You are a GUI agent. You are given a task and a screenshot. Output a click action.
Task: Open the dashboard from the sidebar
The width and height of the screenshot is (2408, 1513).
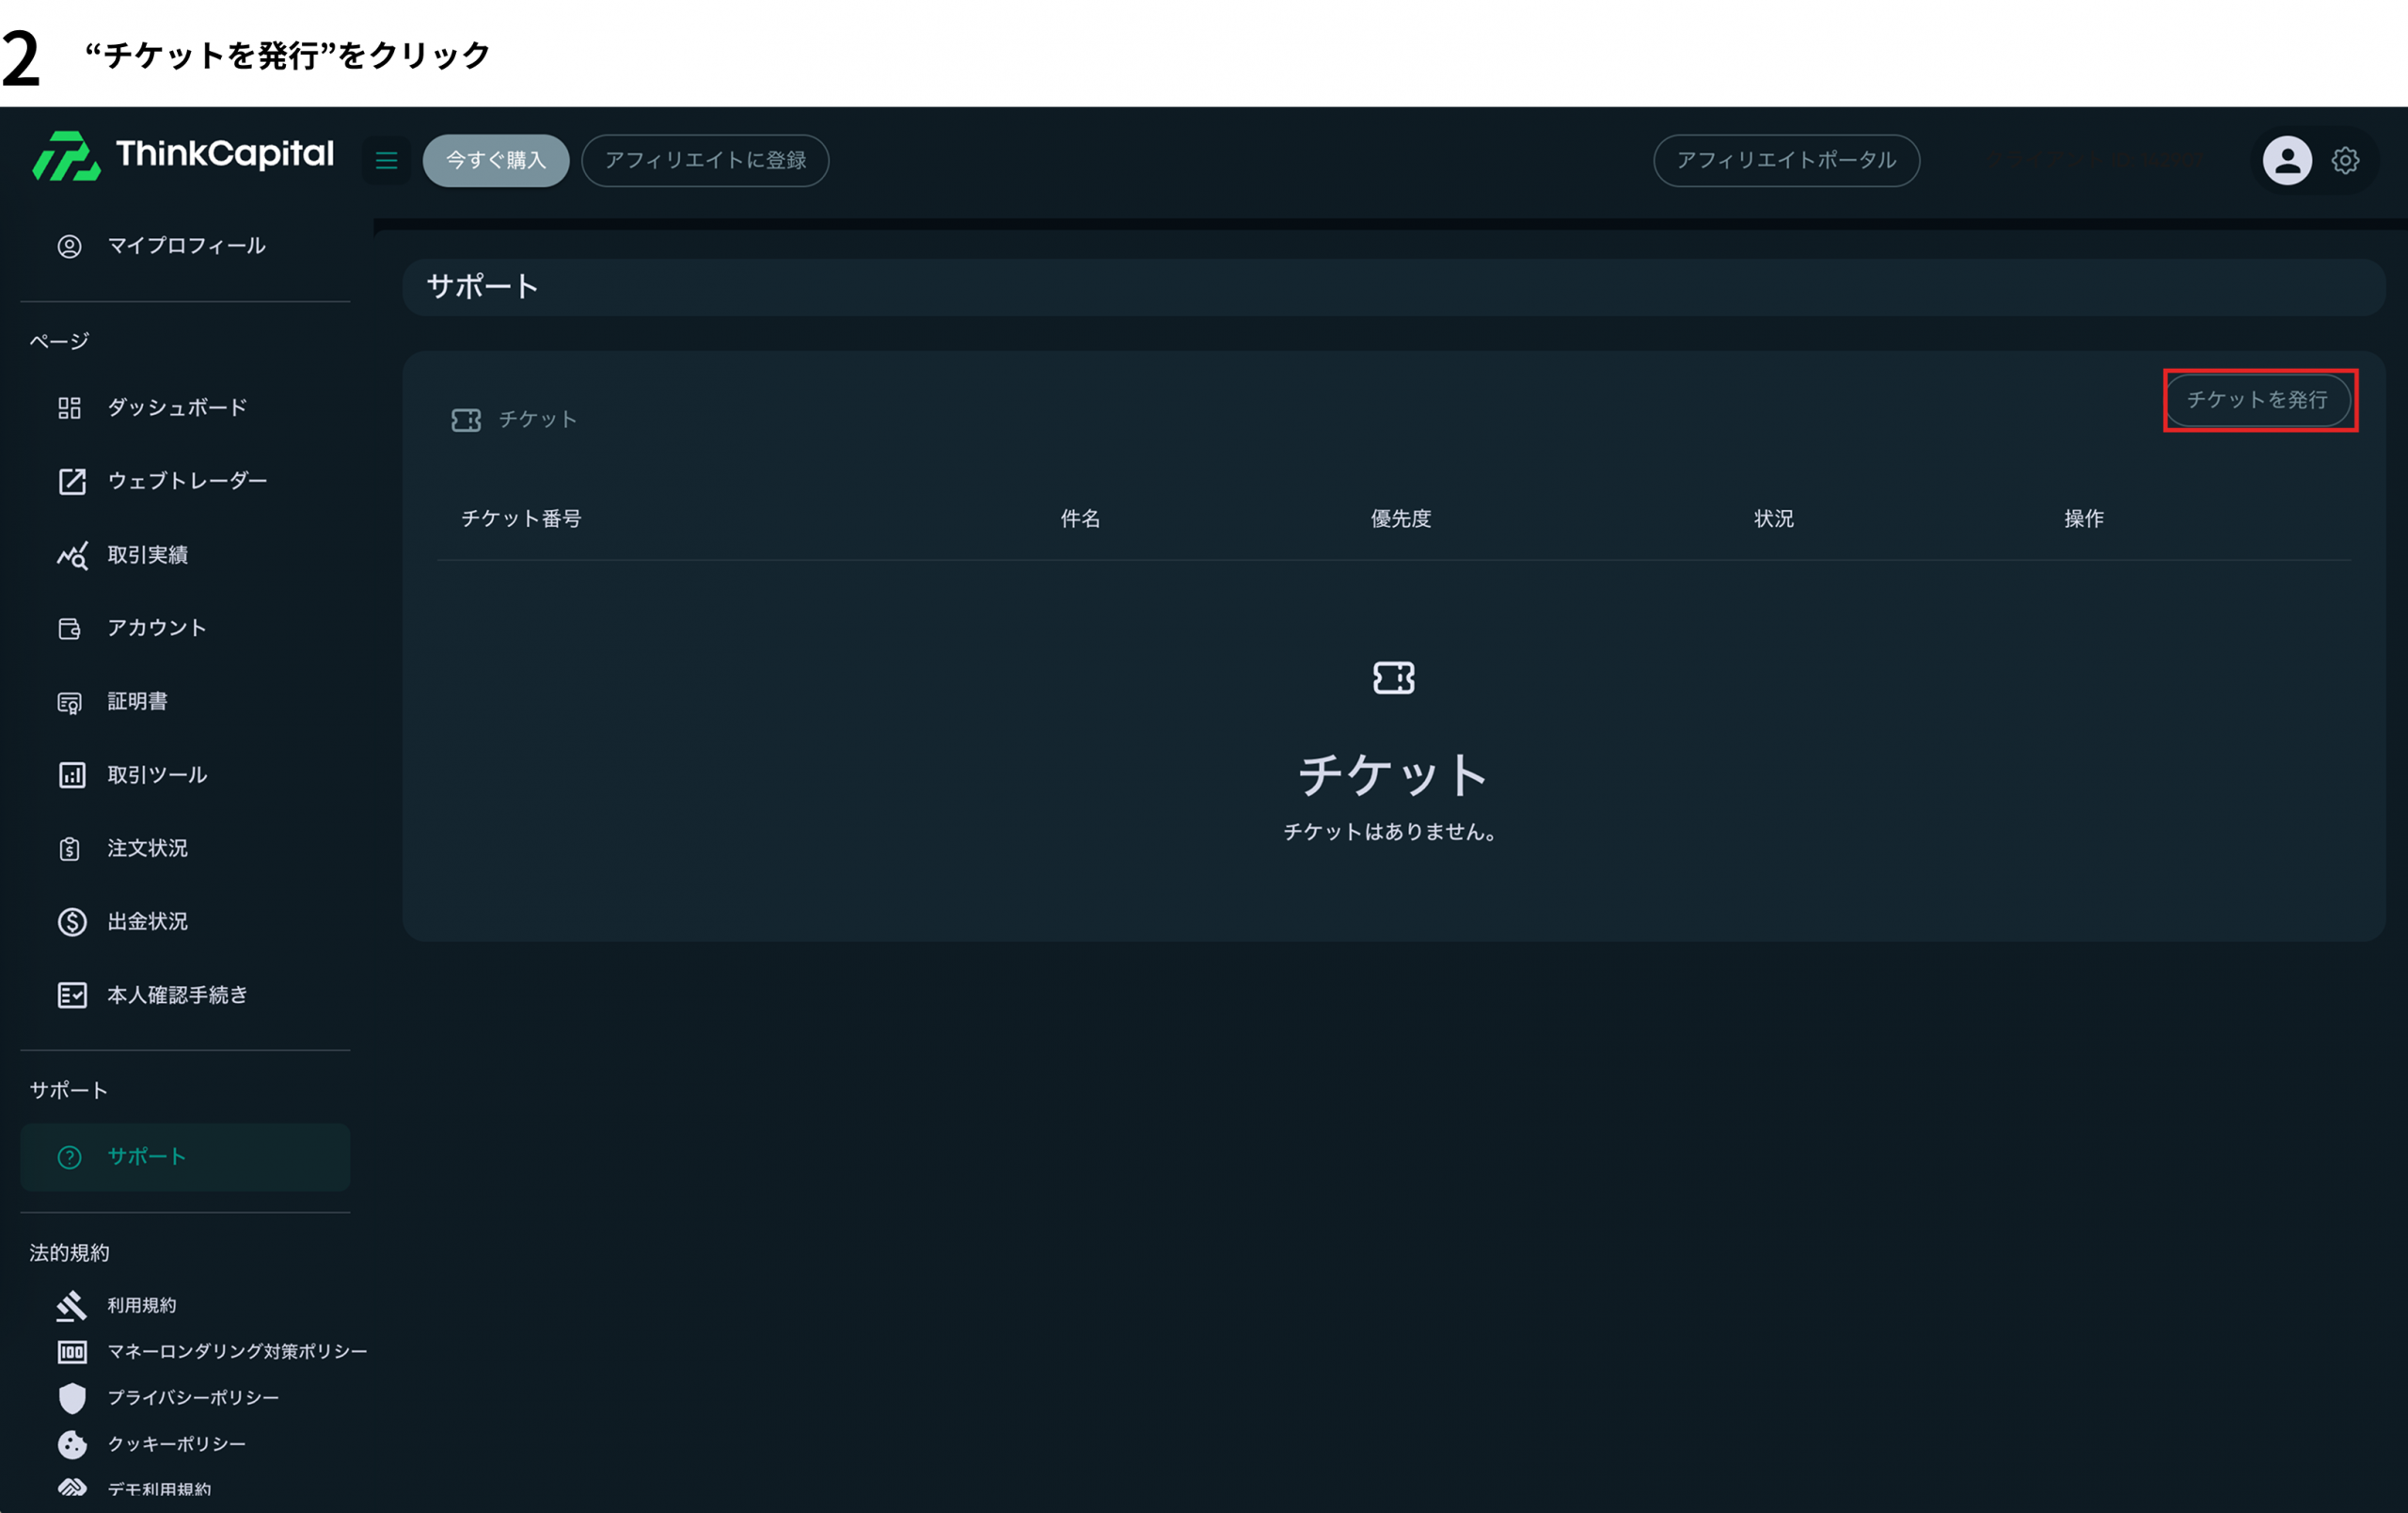[x=176, y=407]
